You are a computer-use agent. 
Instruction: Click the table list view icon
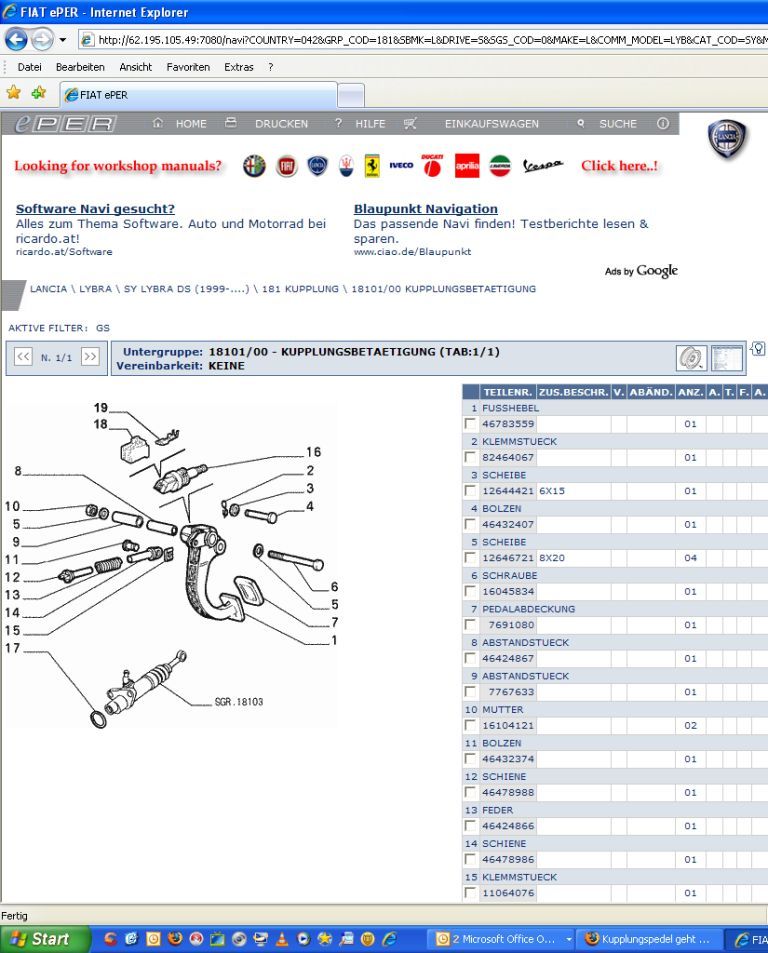727,357
